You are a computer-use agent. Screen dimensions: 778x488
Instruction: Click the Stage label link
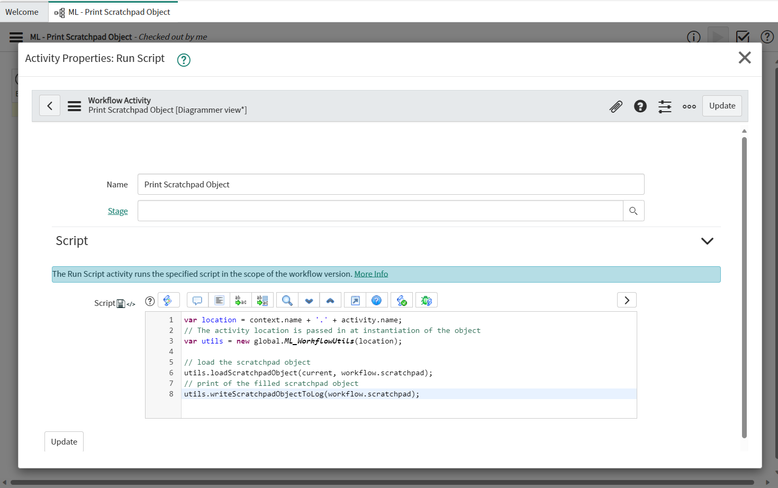[x=118, y=211]
